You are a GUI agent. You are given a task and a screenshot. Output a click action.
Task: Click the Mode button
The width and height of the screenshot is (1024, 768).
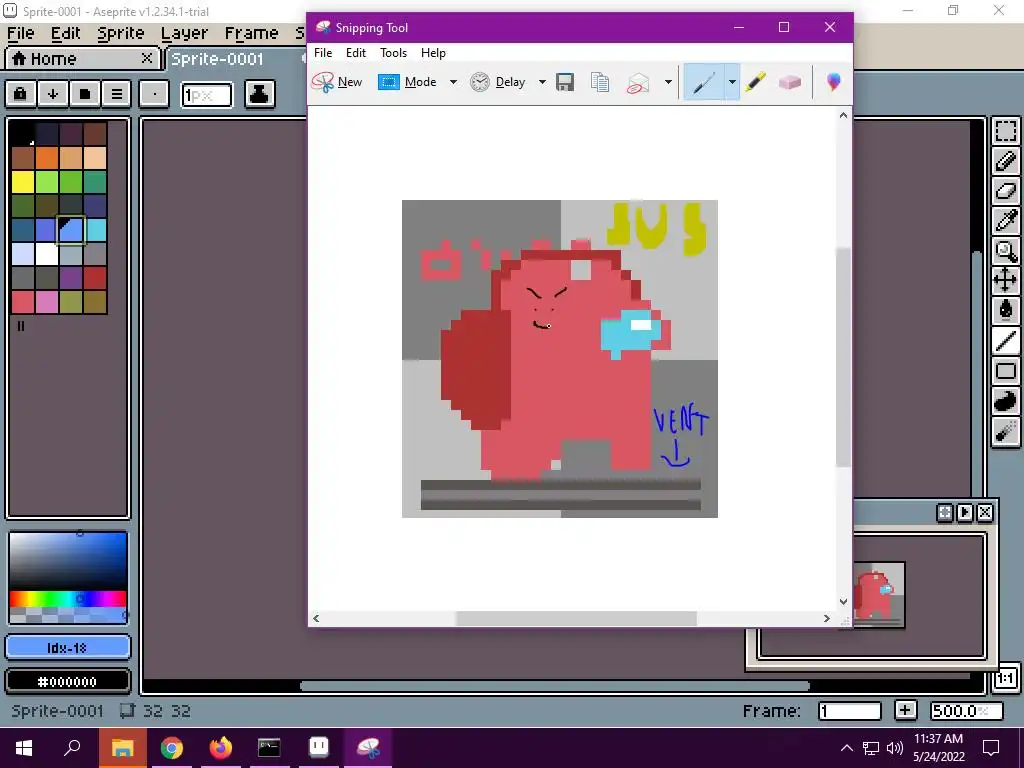tap(408, 82)
